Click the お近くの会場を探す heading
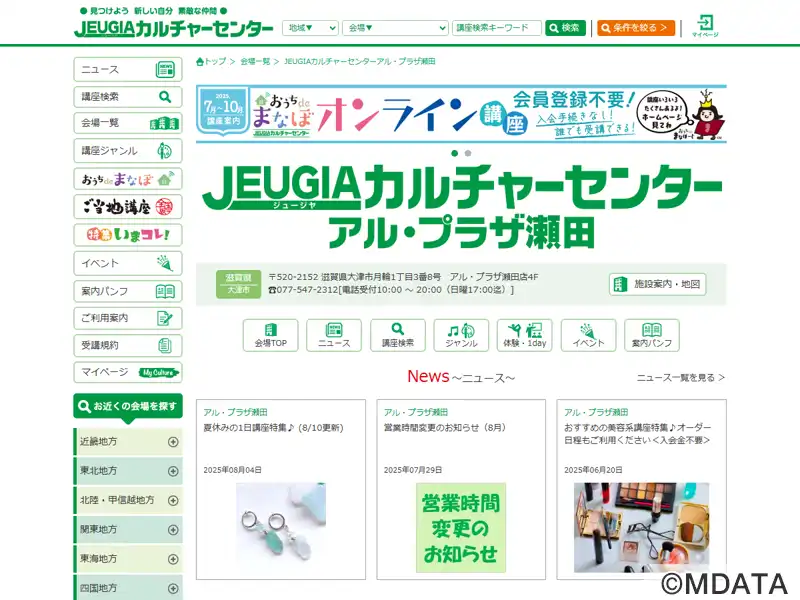The width and height of the screenshot is (800, 600). [128, 407]
